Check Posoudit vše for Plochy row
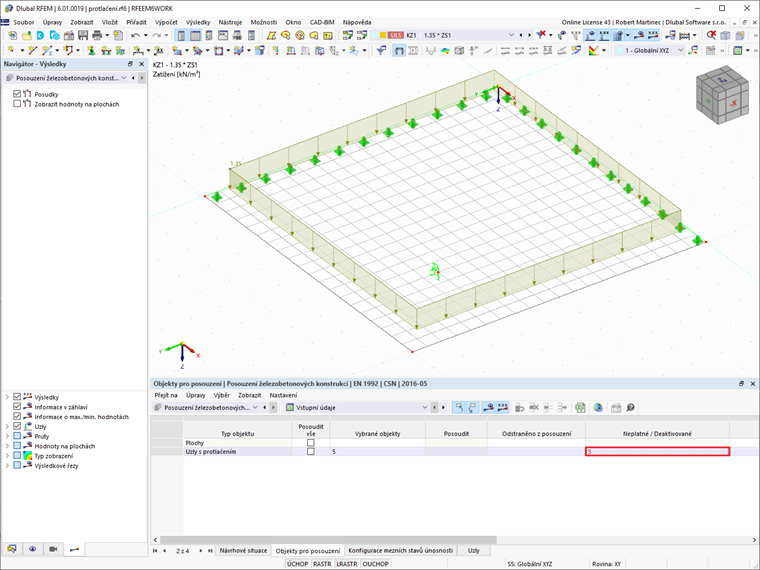The width and height of the screenshot is (760, 570). click(x=311, y=443)
